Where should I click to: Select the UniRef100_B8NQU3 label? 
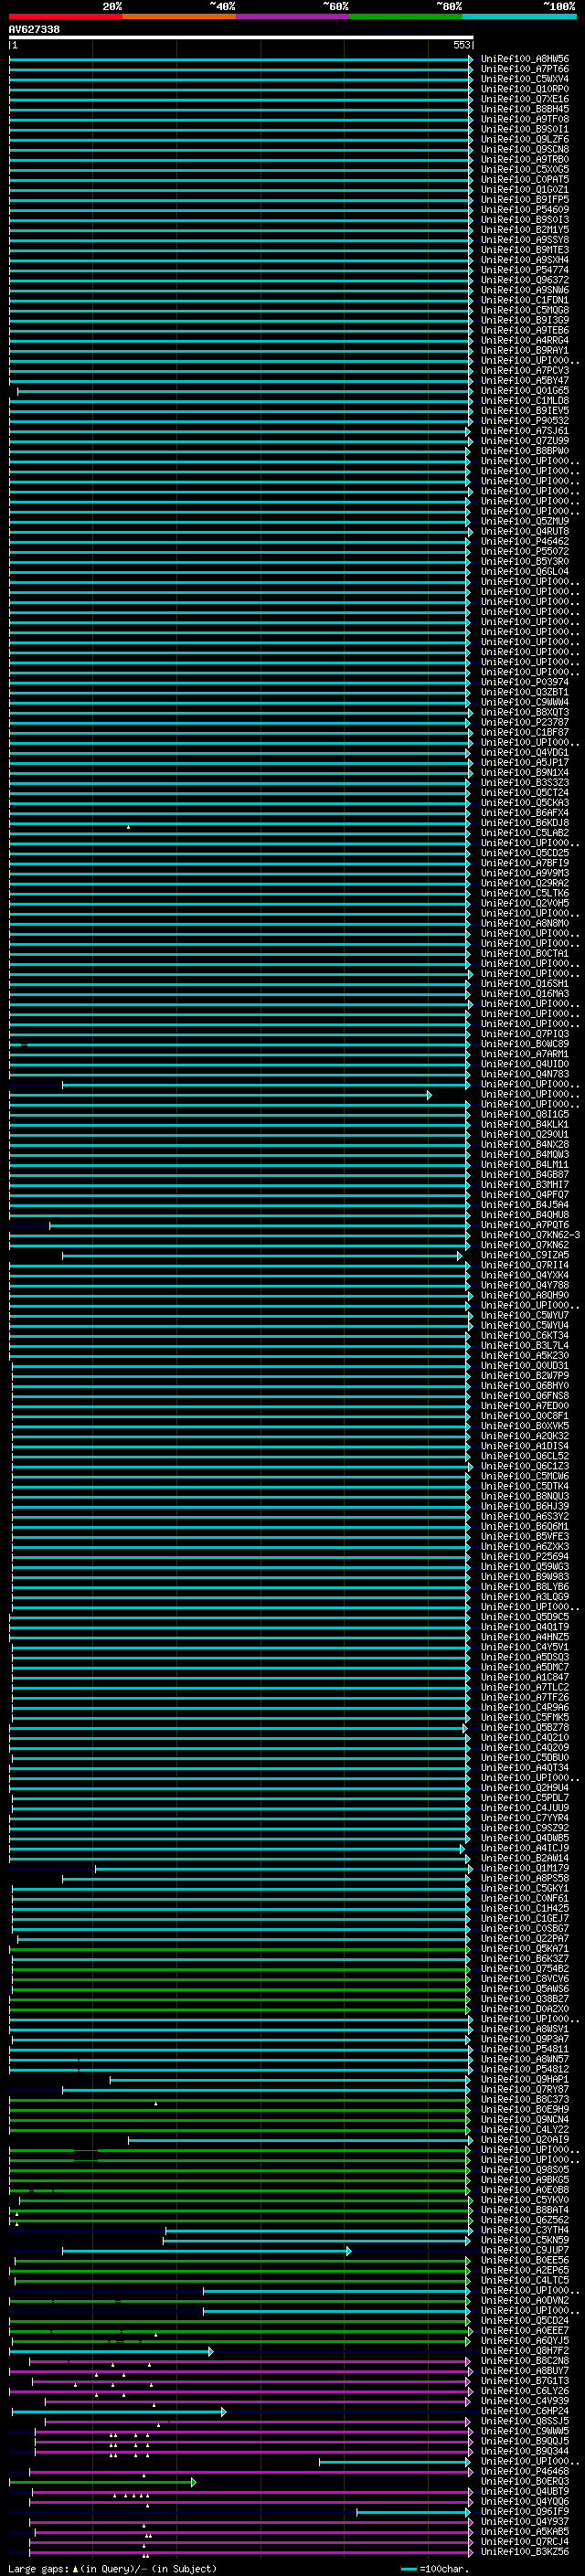pyautogui.click(x=525, y=1496)
